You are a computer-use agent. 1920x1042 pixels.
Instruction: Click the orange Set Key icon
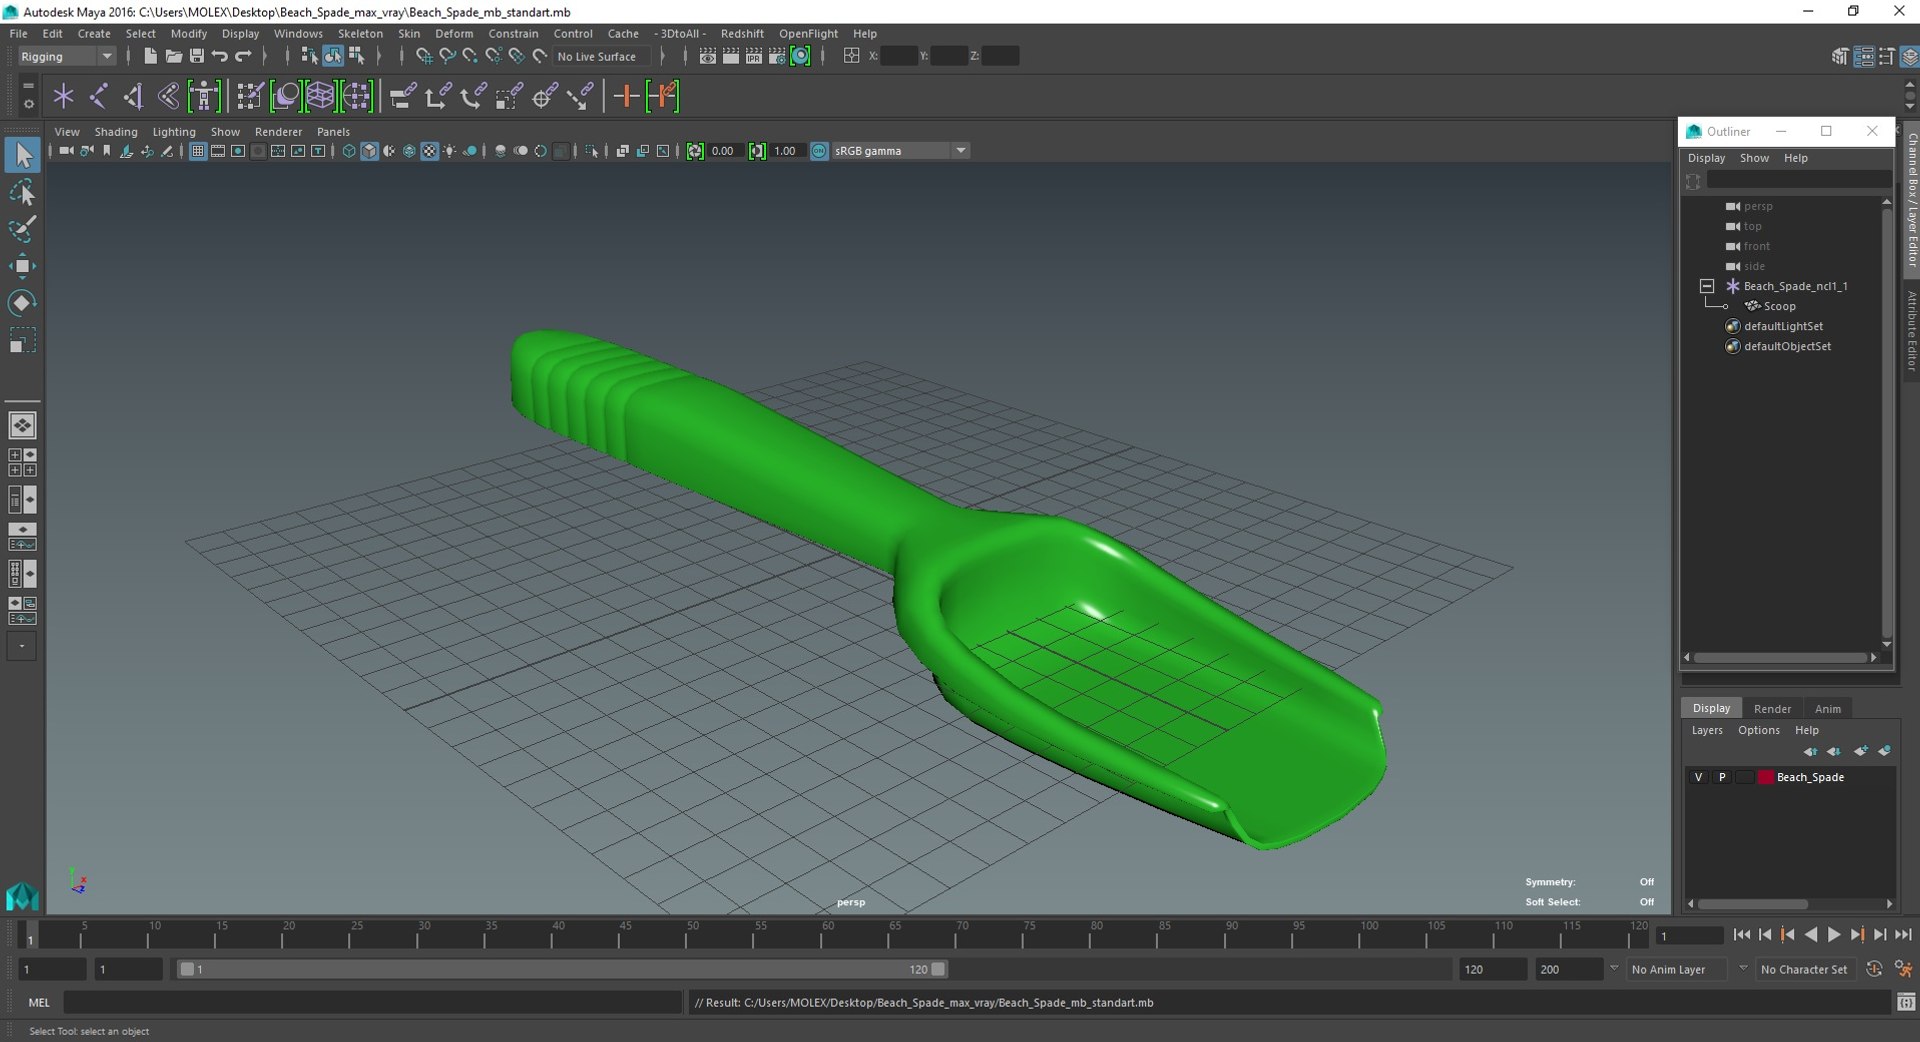(626, 96)
